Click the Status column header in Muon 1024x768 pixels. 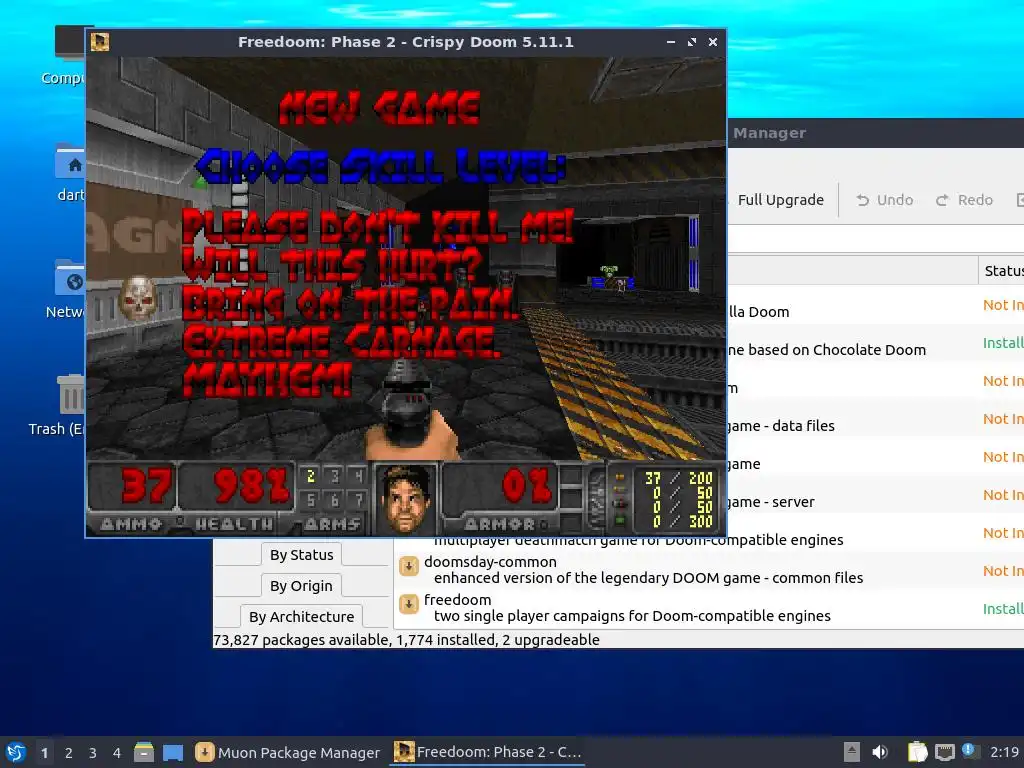coord(1001,270)
